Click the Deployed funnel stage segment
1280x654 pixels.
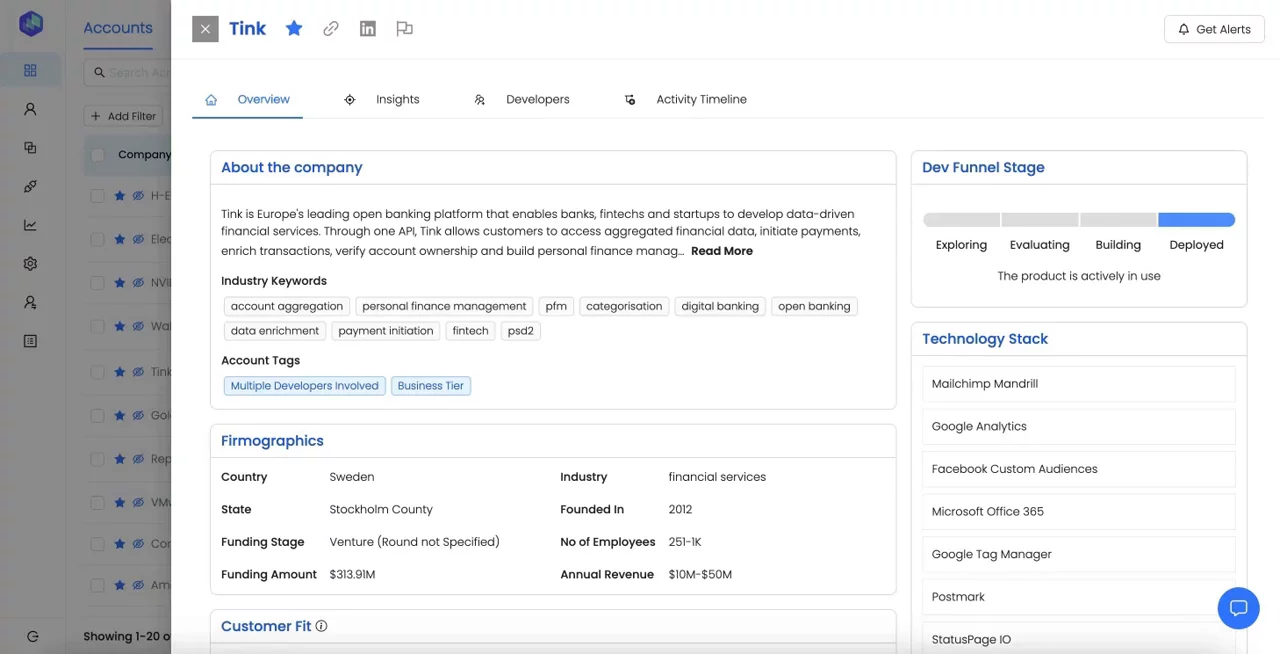(x=1196, y=220)
